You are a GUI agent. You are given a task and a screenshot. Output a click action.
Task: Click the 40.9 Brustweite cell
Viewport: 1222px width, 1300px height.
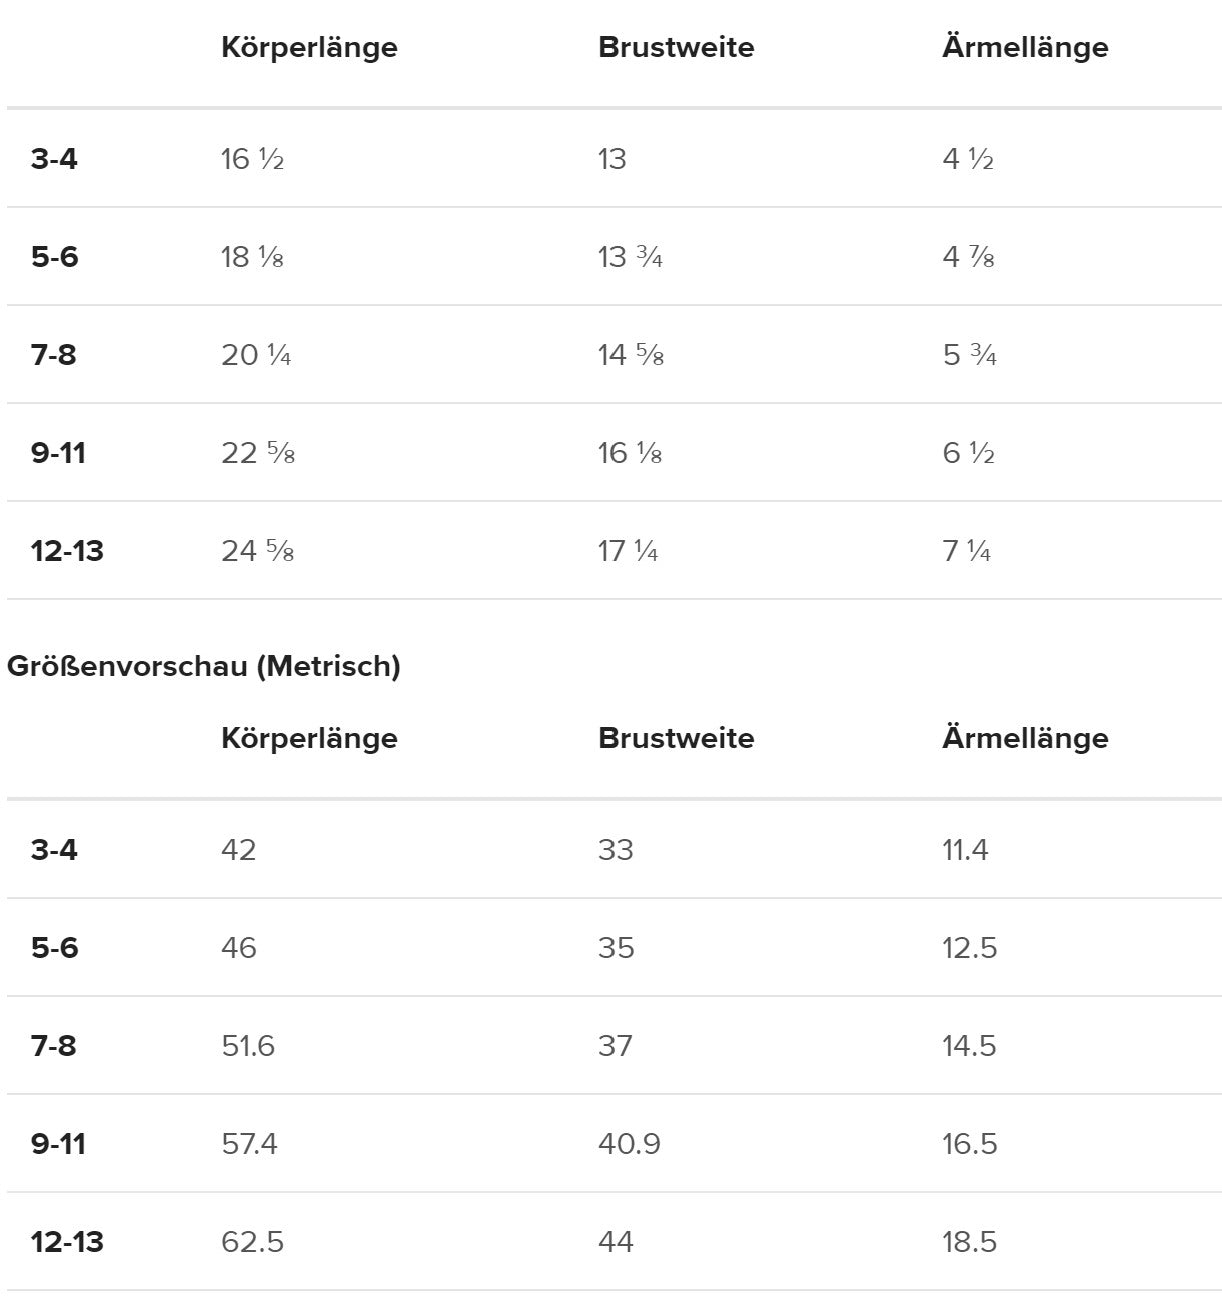click(629, 1144)
